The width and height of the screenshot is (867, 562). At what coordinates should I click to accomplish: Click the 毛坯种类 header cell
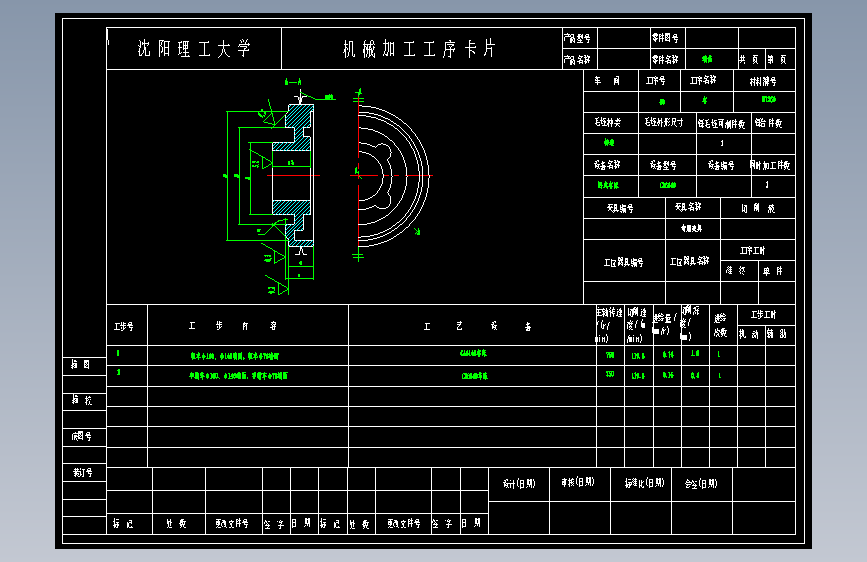tap(610, 122)
